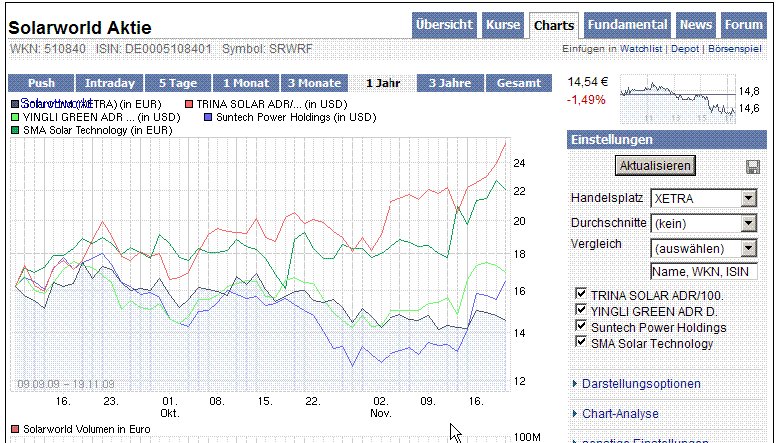Click the save settings floppy disk icon
This screenshot has width=779, height=443.
753,167
